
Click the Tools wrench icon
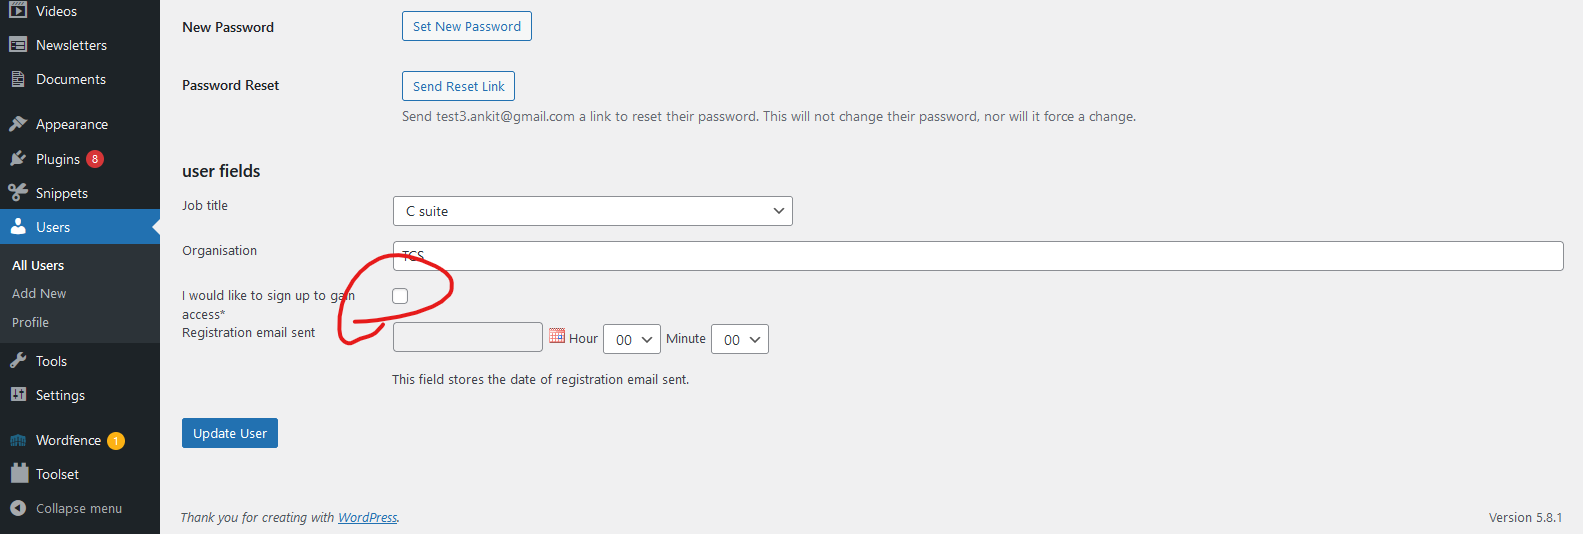click(x=18, y=361)
